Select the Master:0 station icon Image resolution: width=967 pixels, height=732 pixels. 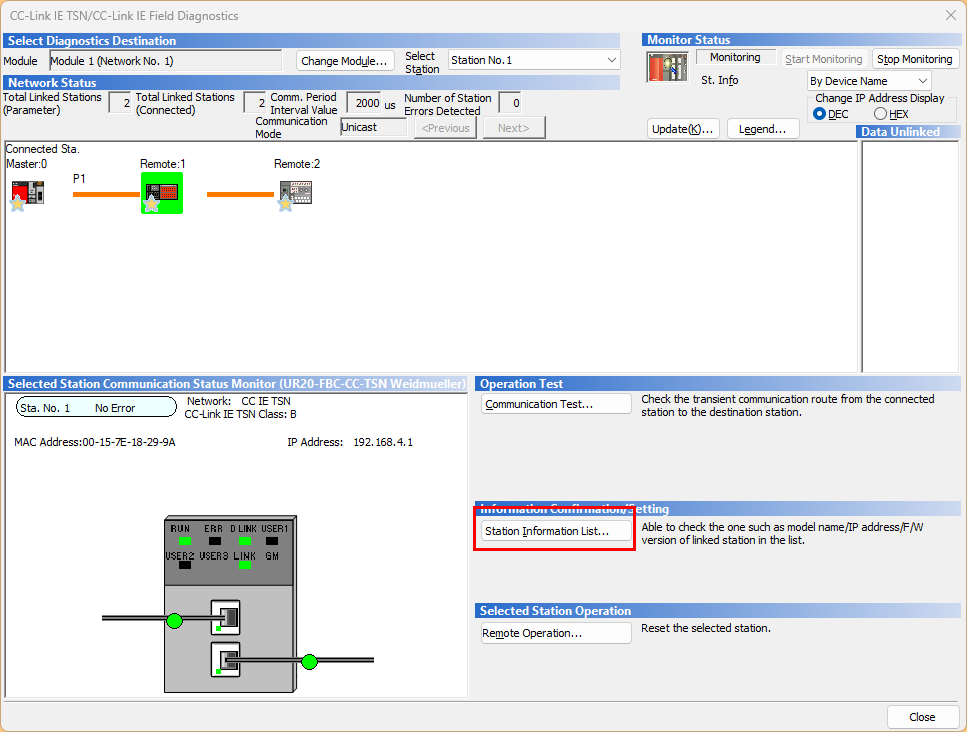pyautogui.click(x=27, y=193)
